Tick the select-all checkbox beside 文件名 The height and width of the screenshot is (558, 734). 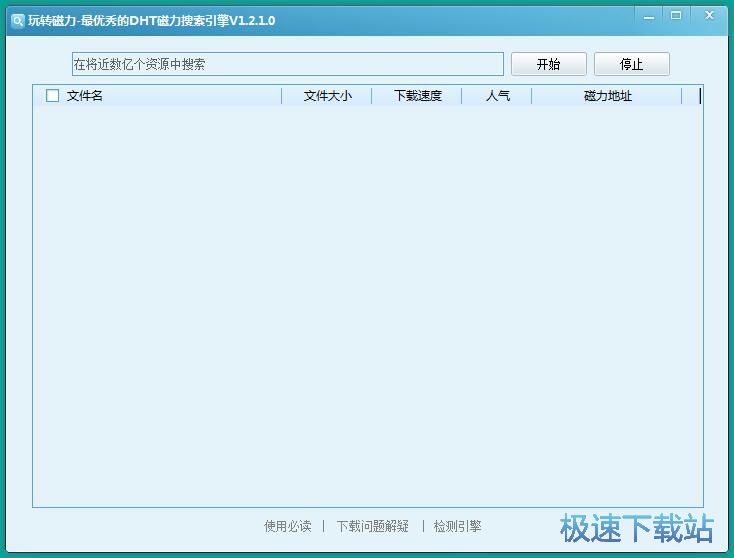pos(52,96)
